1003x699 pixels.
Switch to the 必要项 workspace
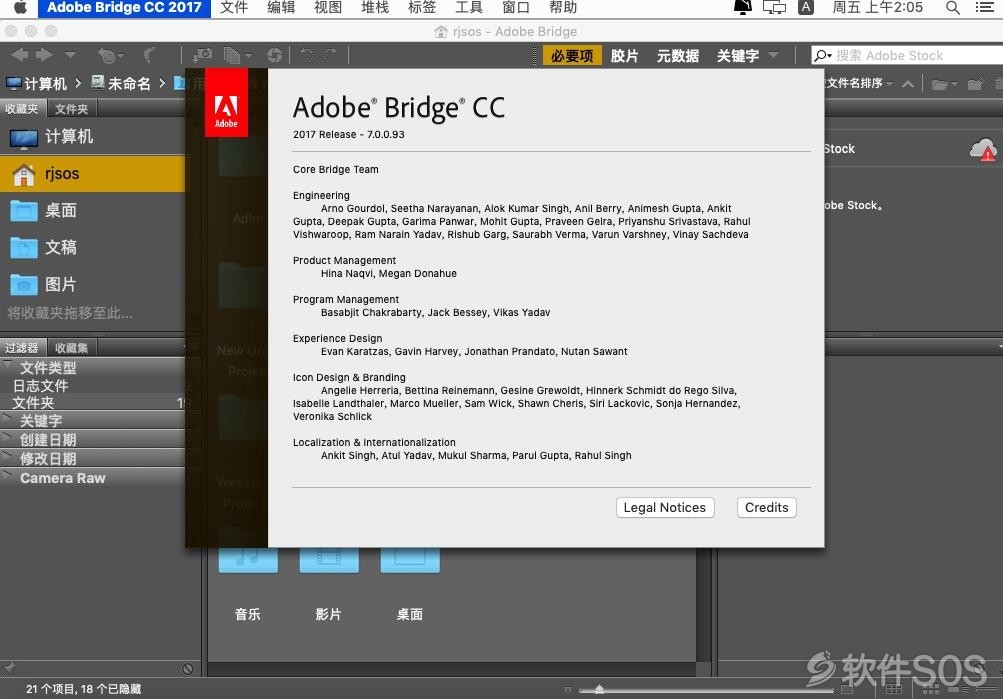point(572,56)
